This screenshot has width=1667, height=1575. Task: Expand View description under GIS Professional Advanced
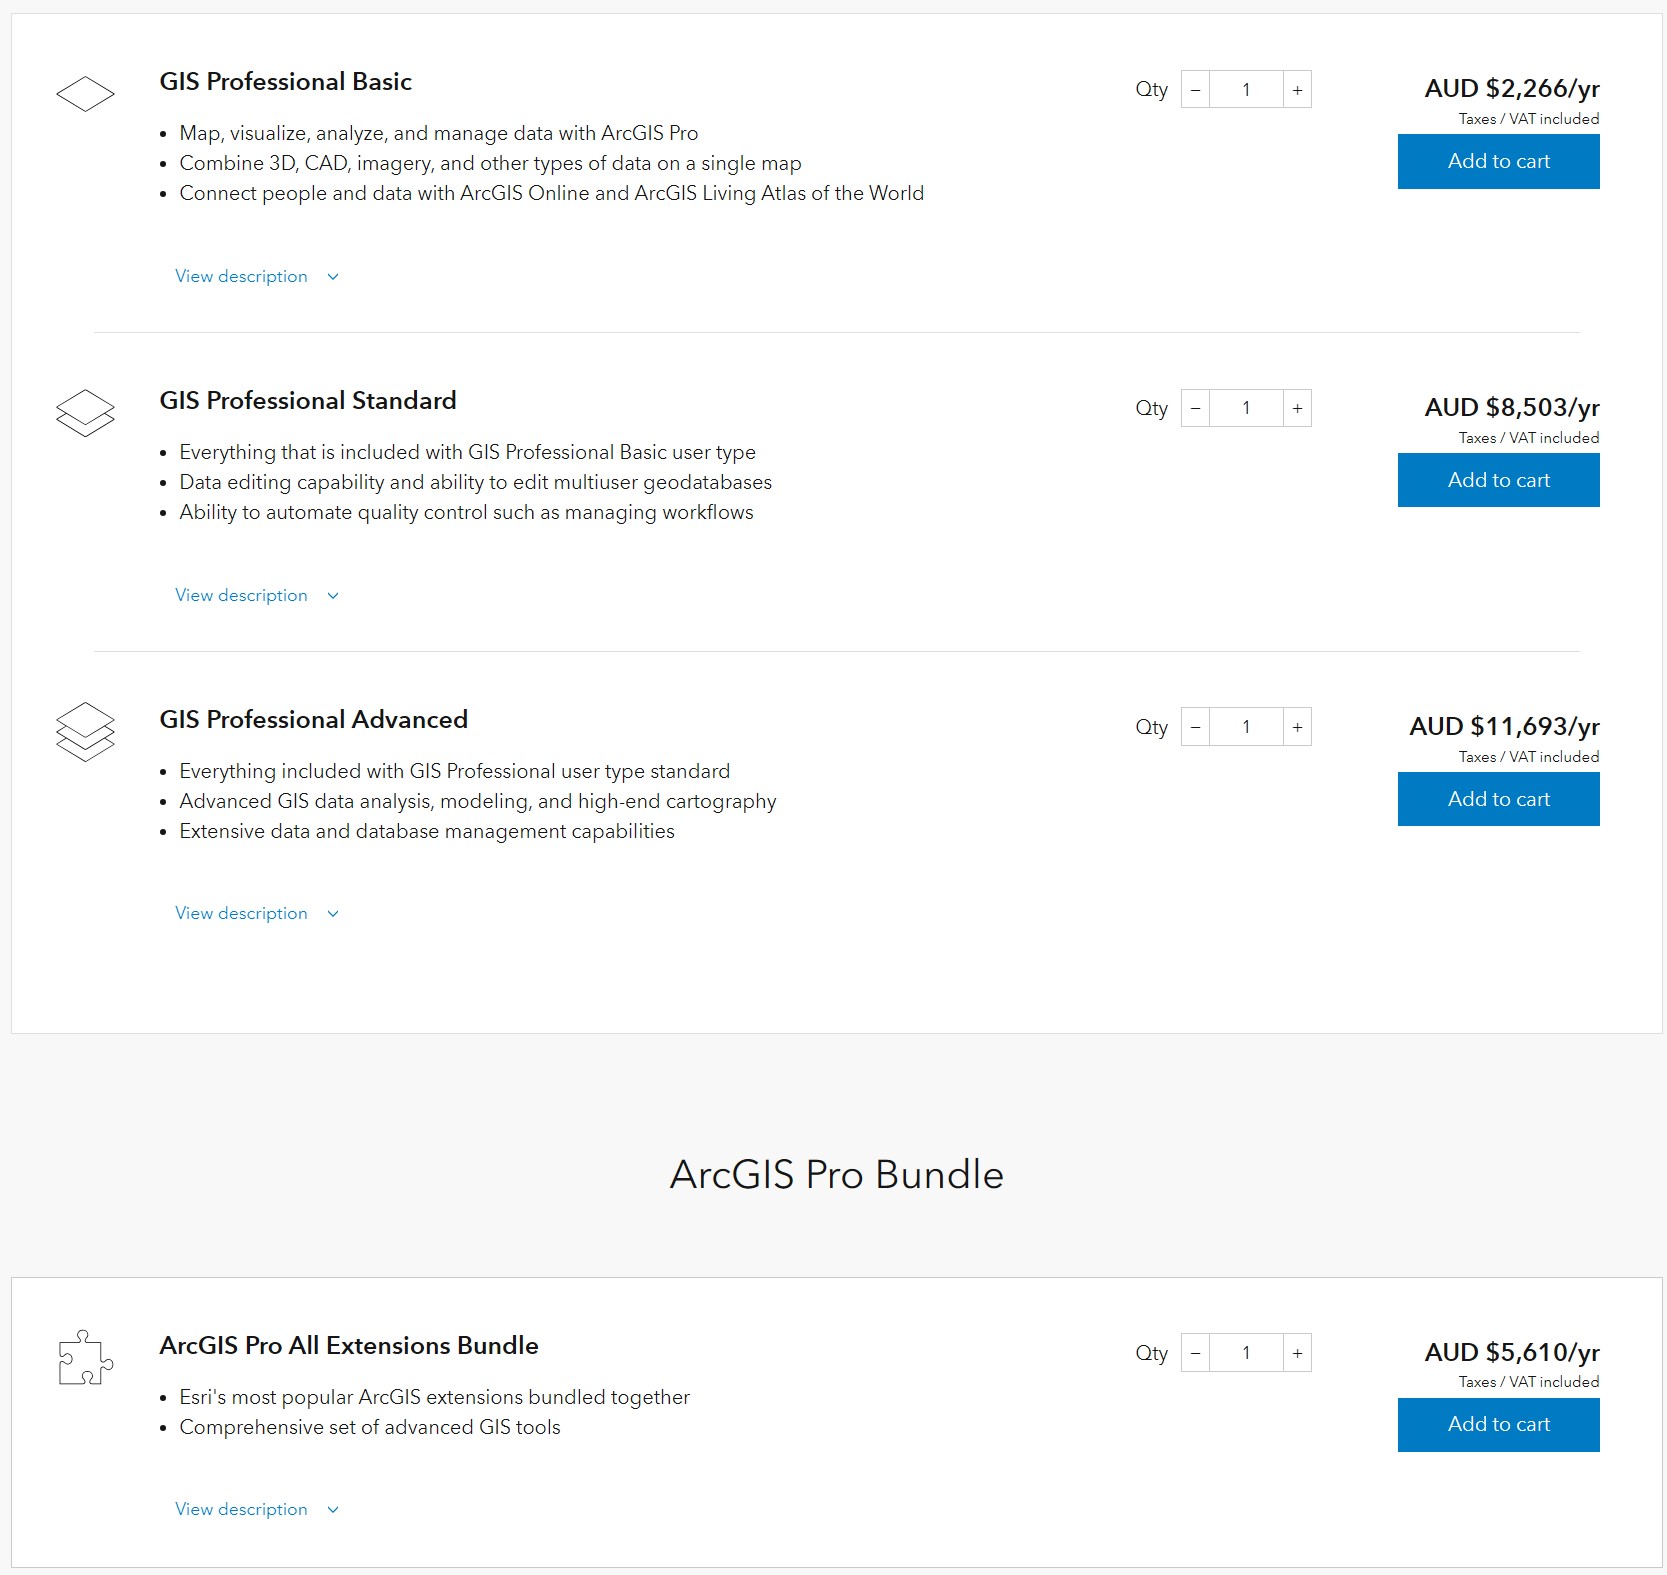pyautogui.click(x=257, y=913)
